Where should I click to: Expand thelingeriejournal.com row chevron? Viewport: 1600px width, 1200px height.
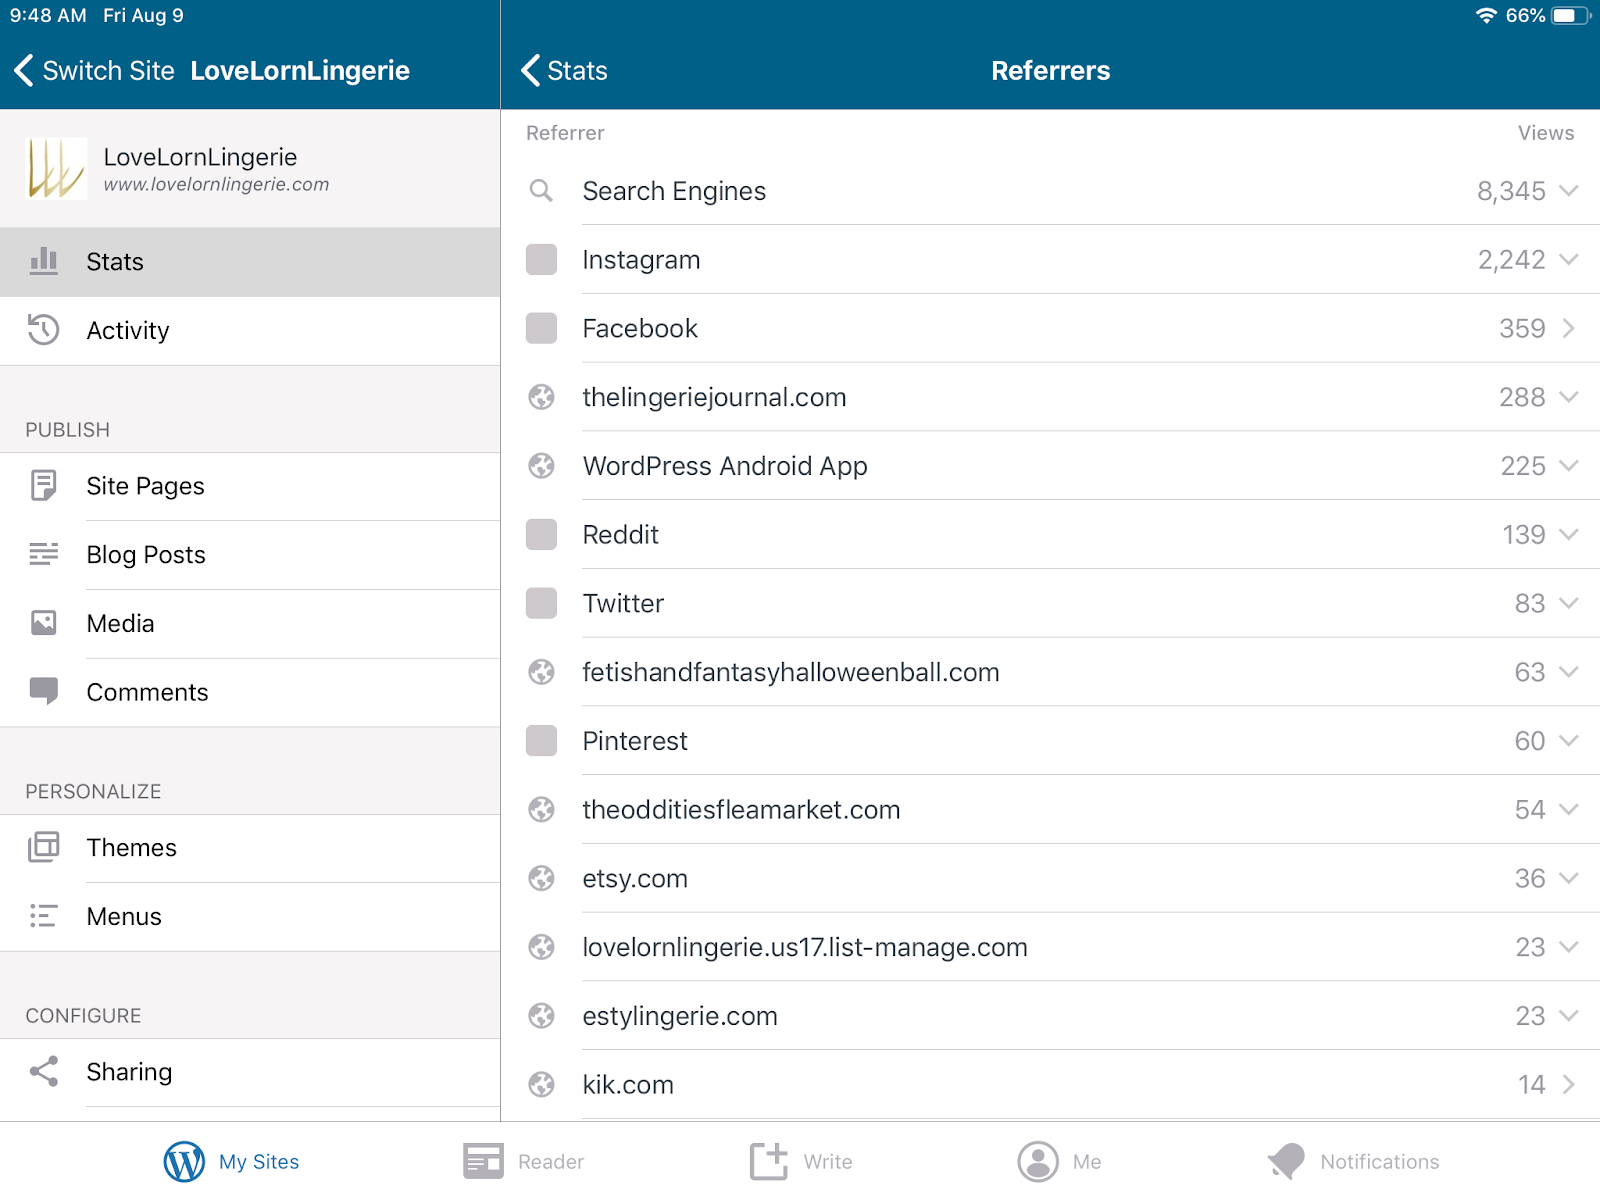(1568, 397)
